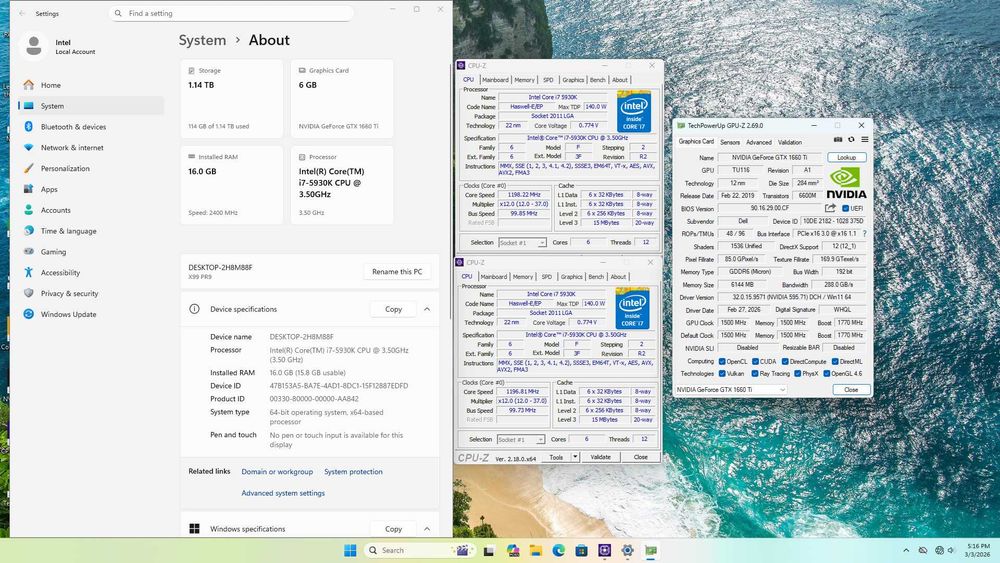Image resolution: width=1000 pixels, height=563 pixels.
Task: Open the Bench tab in the back CPU-Z window
Action: [598, 80]
